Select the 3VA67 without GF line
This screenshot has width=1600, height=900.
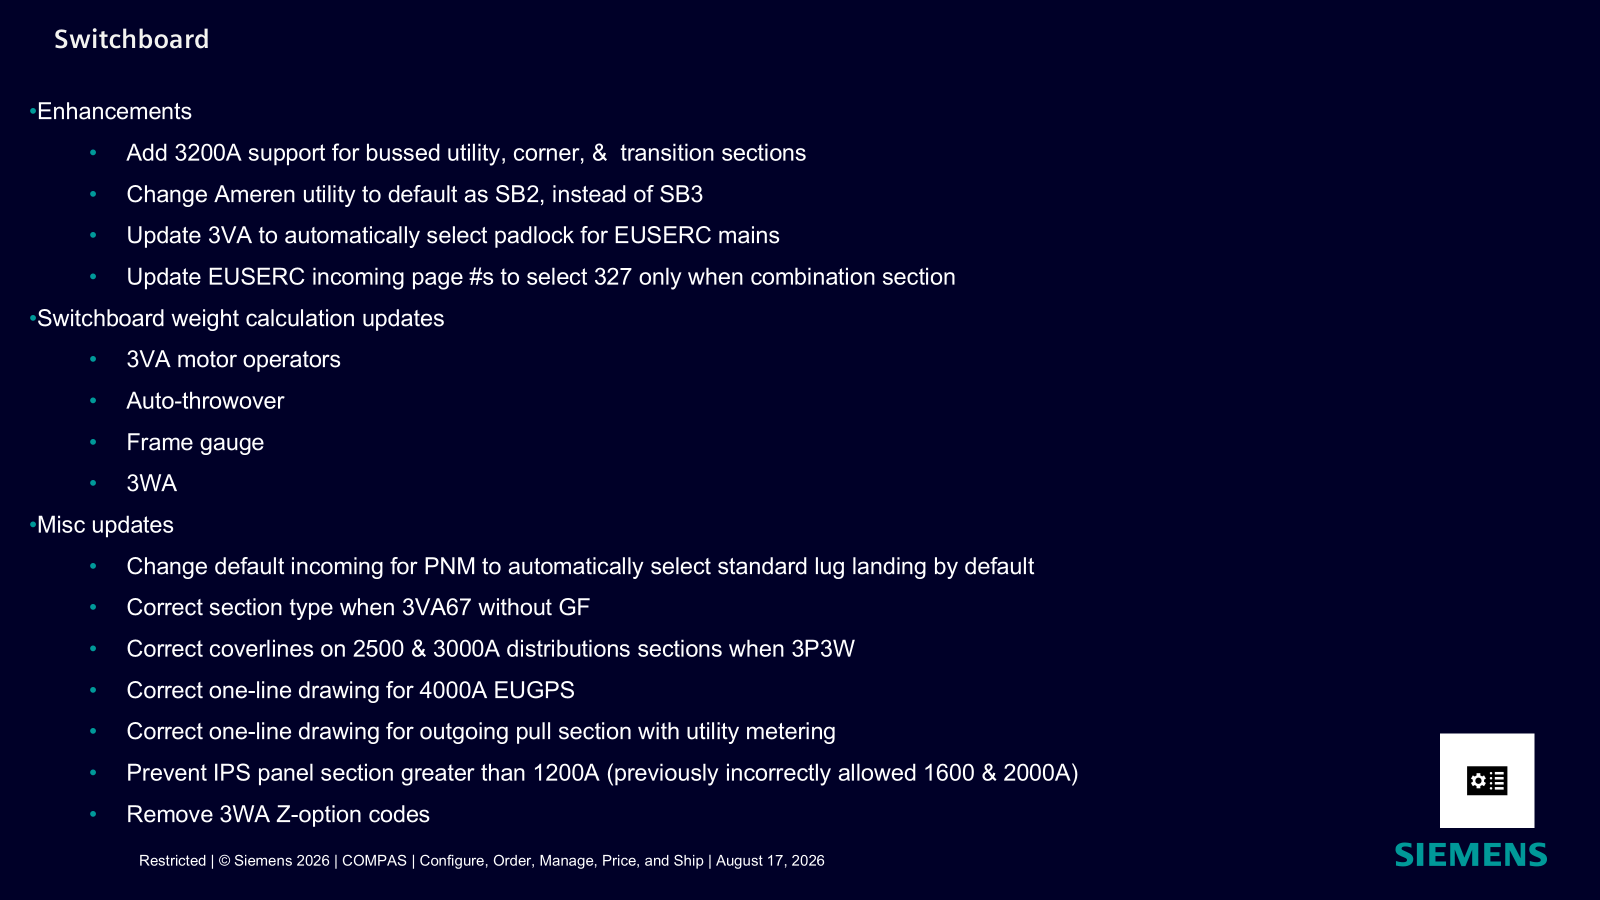(358, 607)
